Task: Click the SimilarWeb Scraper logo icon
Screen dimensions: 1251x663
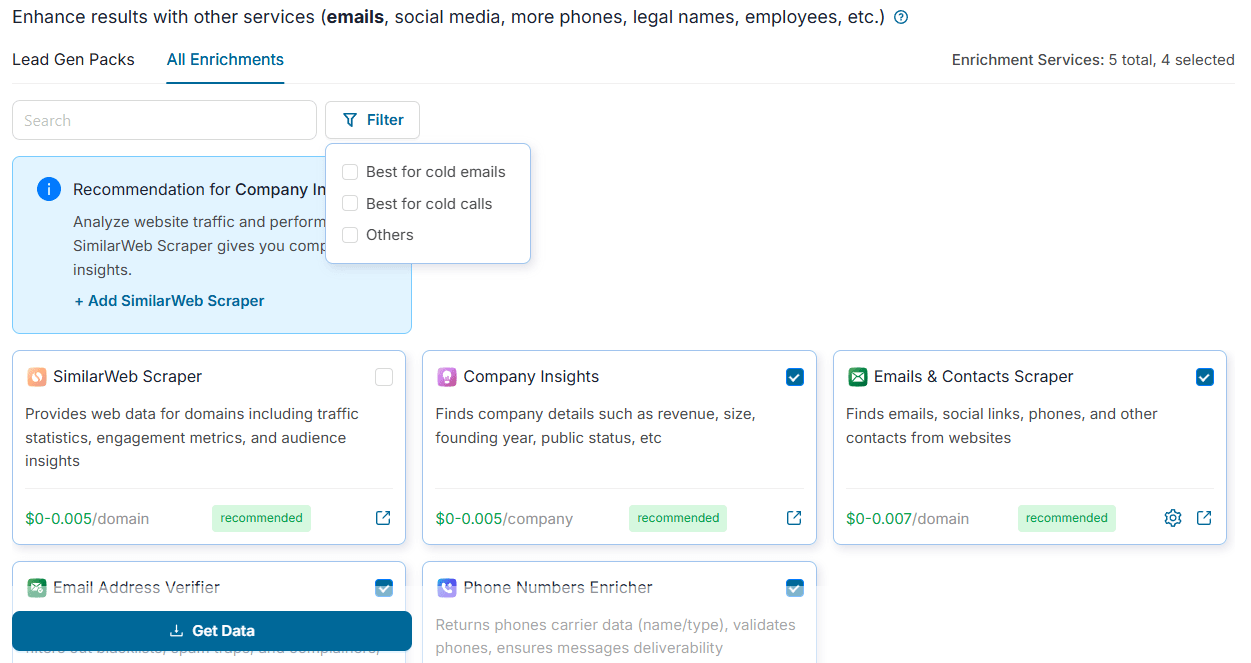Action: coord(37,377)
